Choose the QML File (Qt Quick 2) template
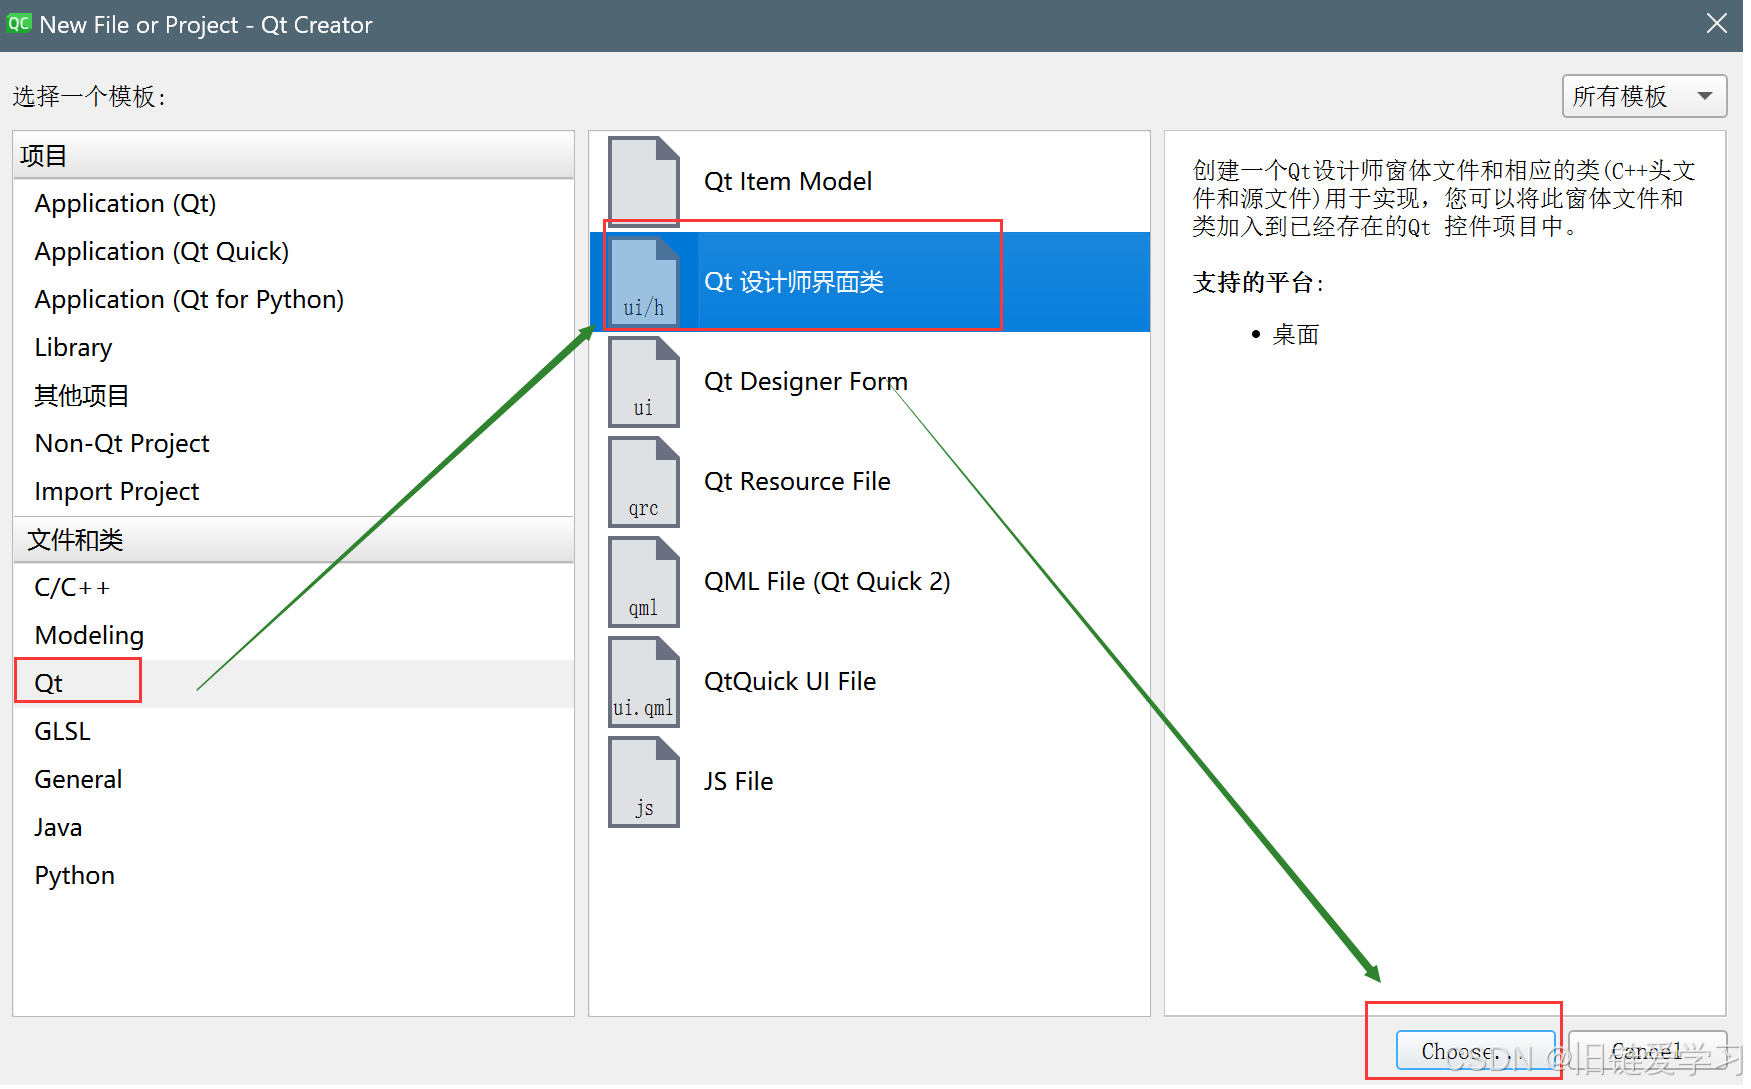The height and width of the screenshot is (1089, 1751). click(870, 581)
